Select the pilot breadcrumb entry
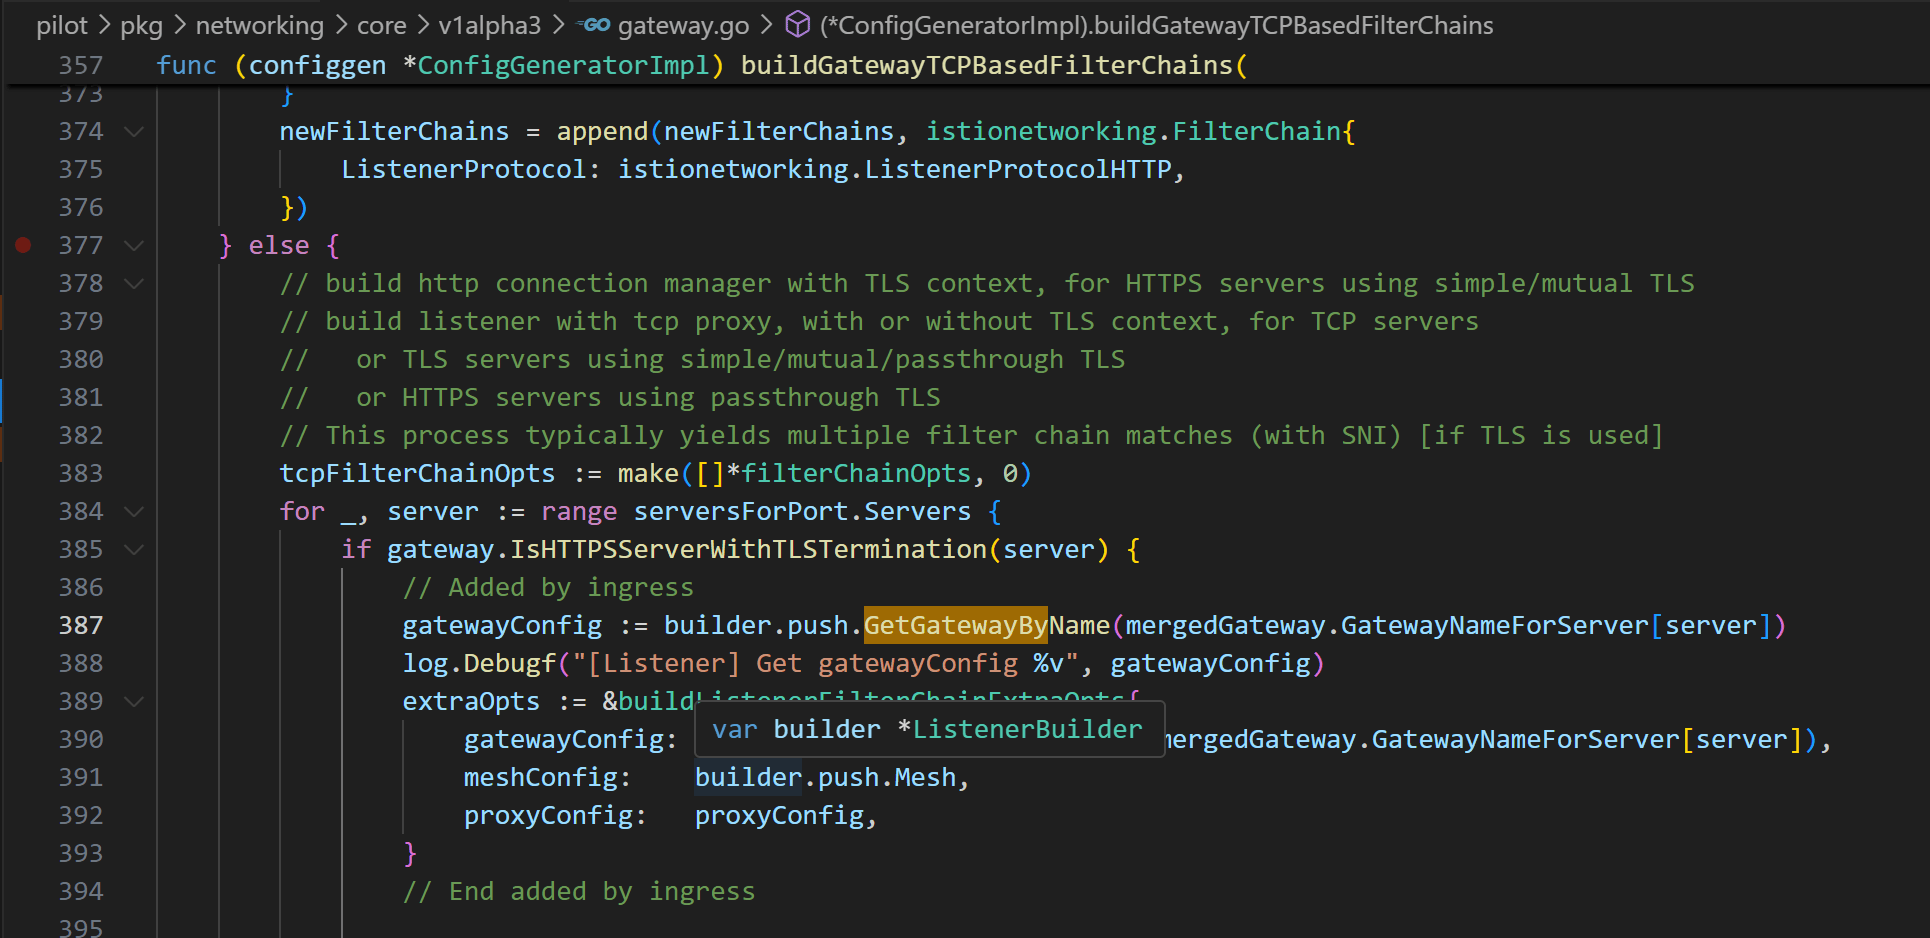 (62, 25)
